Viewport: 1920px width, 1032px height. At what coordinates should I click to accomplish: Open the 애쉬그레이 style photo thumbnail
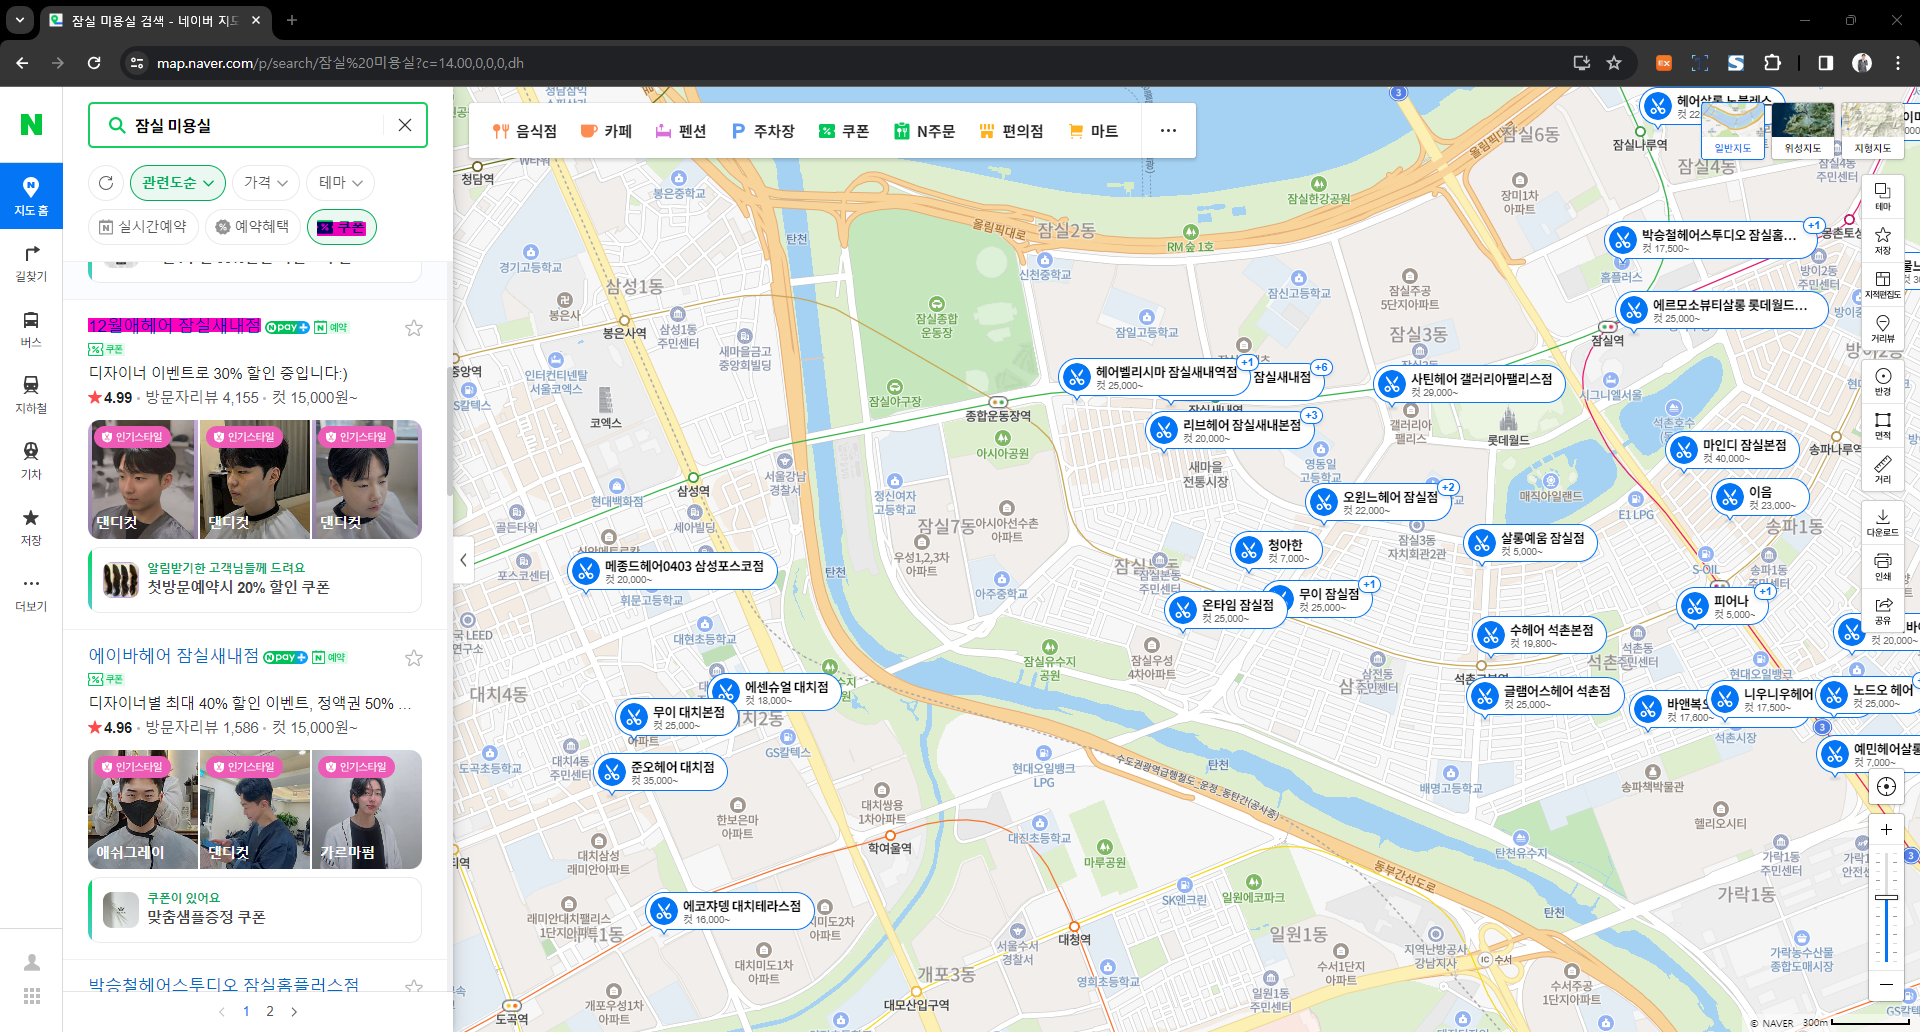coord(143,810)
